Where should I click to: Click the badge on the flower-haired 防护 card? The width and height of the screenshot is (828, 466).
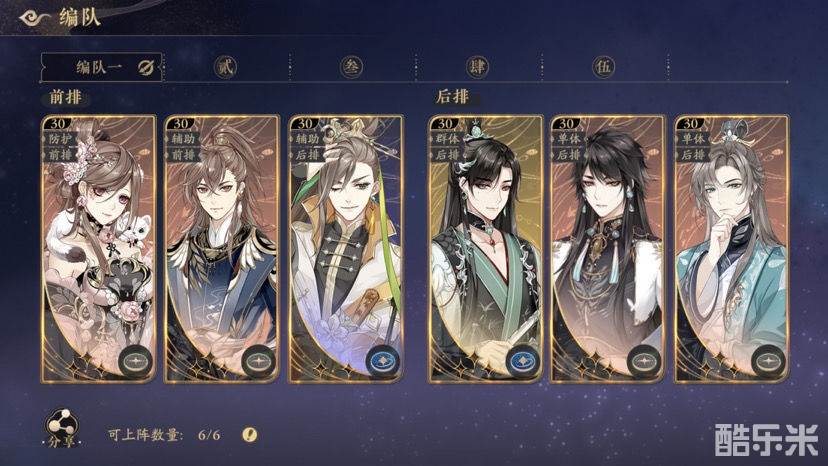(x=136, y=362)
